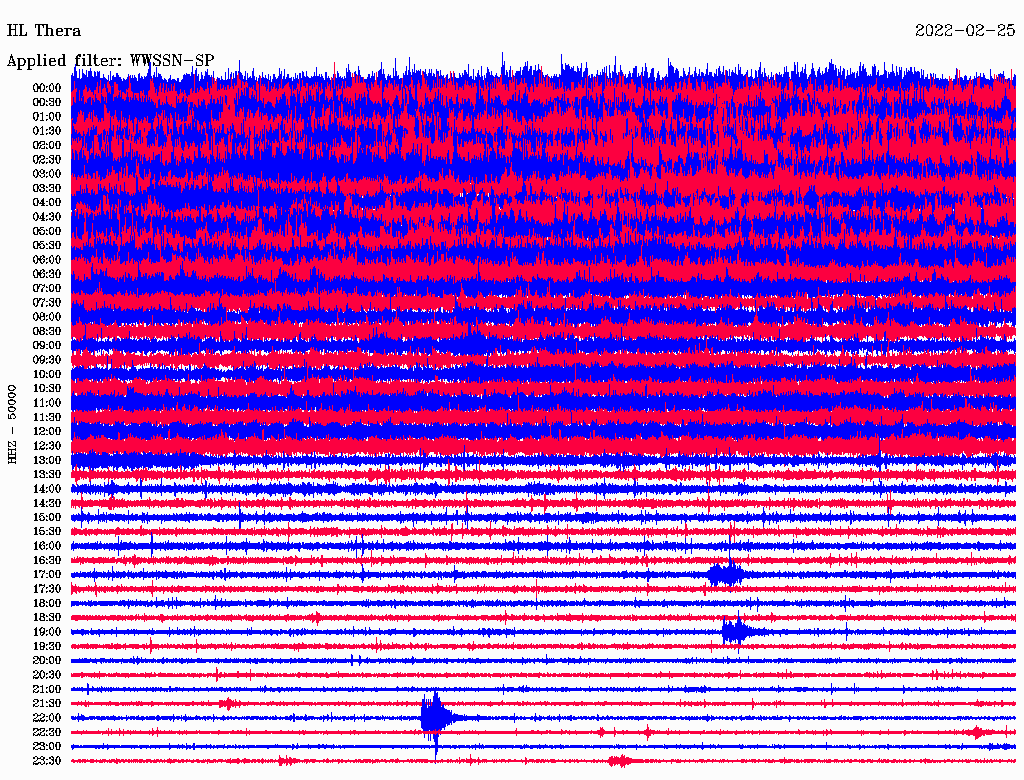Screen dimensions: 1024x780
Task: Select the 16:00 time label
Action: [x=47, y=546]
